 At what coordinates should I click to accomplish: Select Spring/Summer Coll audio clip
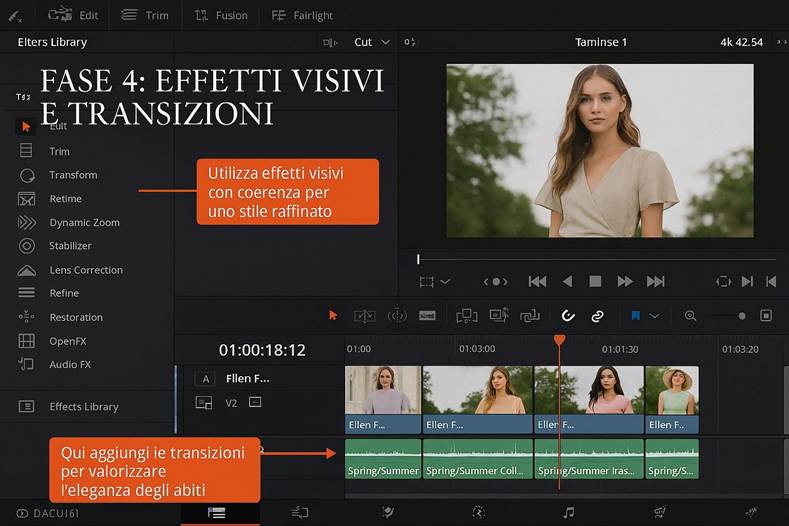478,459
